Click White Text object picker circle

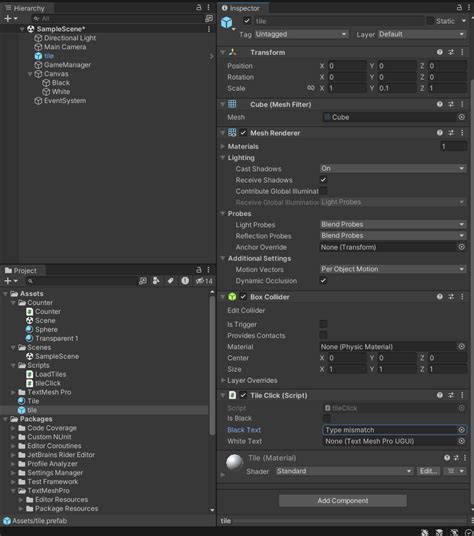click(x=461, y=441)
